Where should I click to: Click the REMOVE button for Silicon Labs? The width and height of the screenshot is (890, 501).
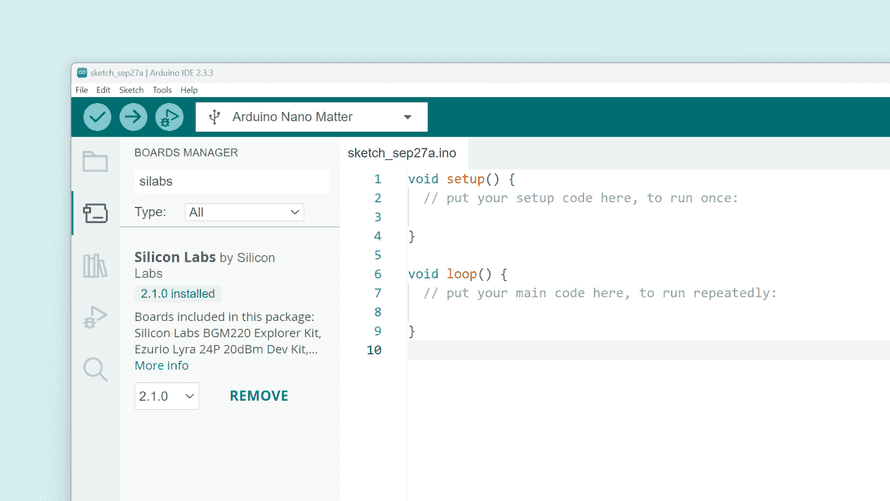tap(259, 396)
